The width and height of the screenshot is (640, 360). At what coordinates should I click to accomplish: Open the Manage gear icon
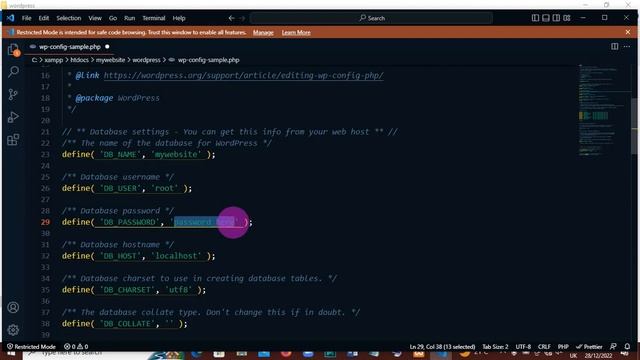13,330
